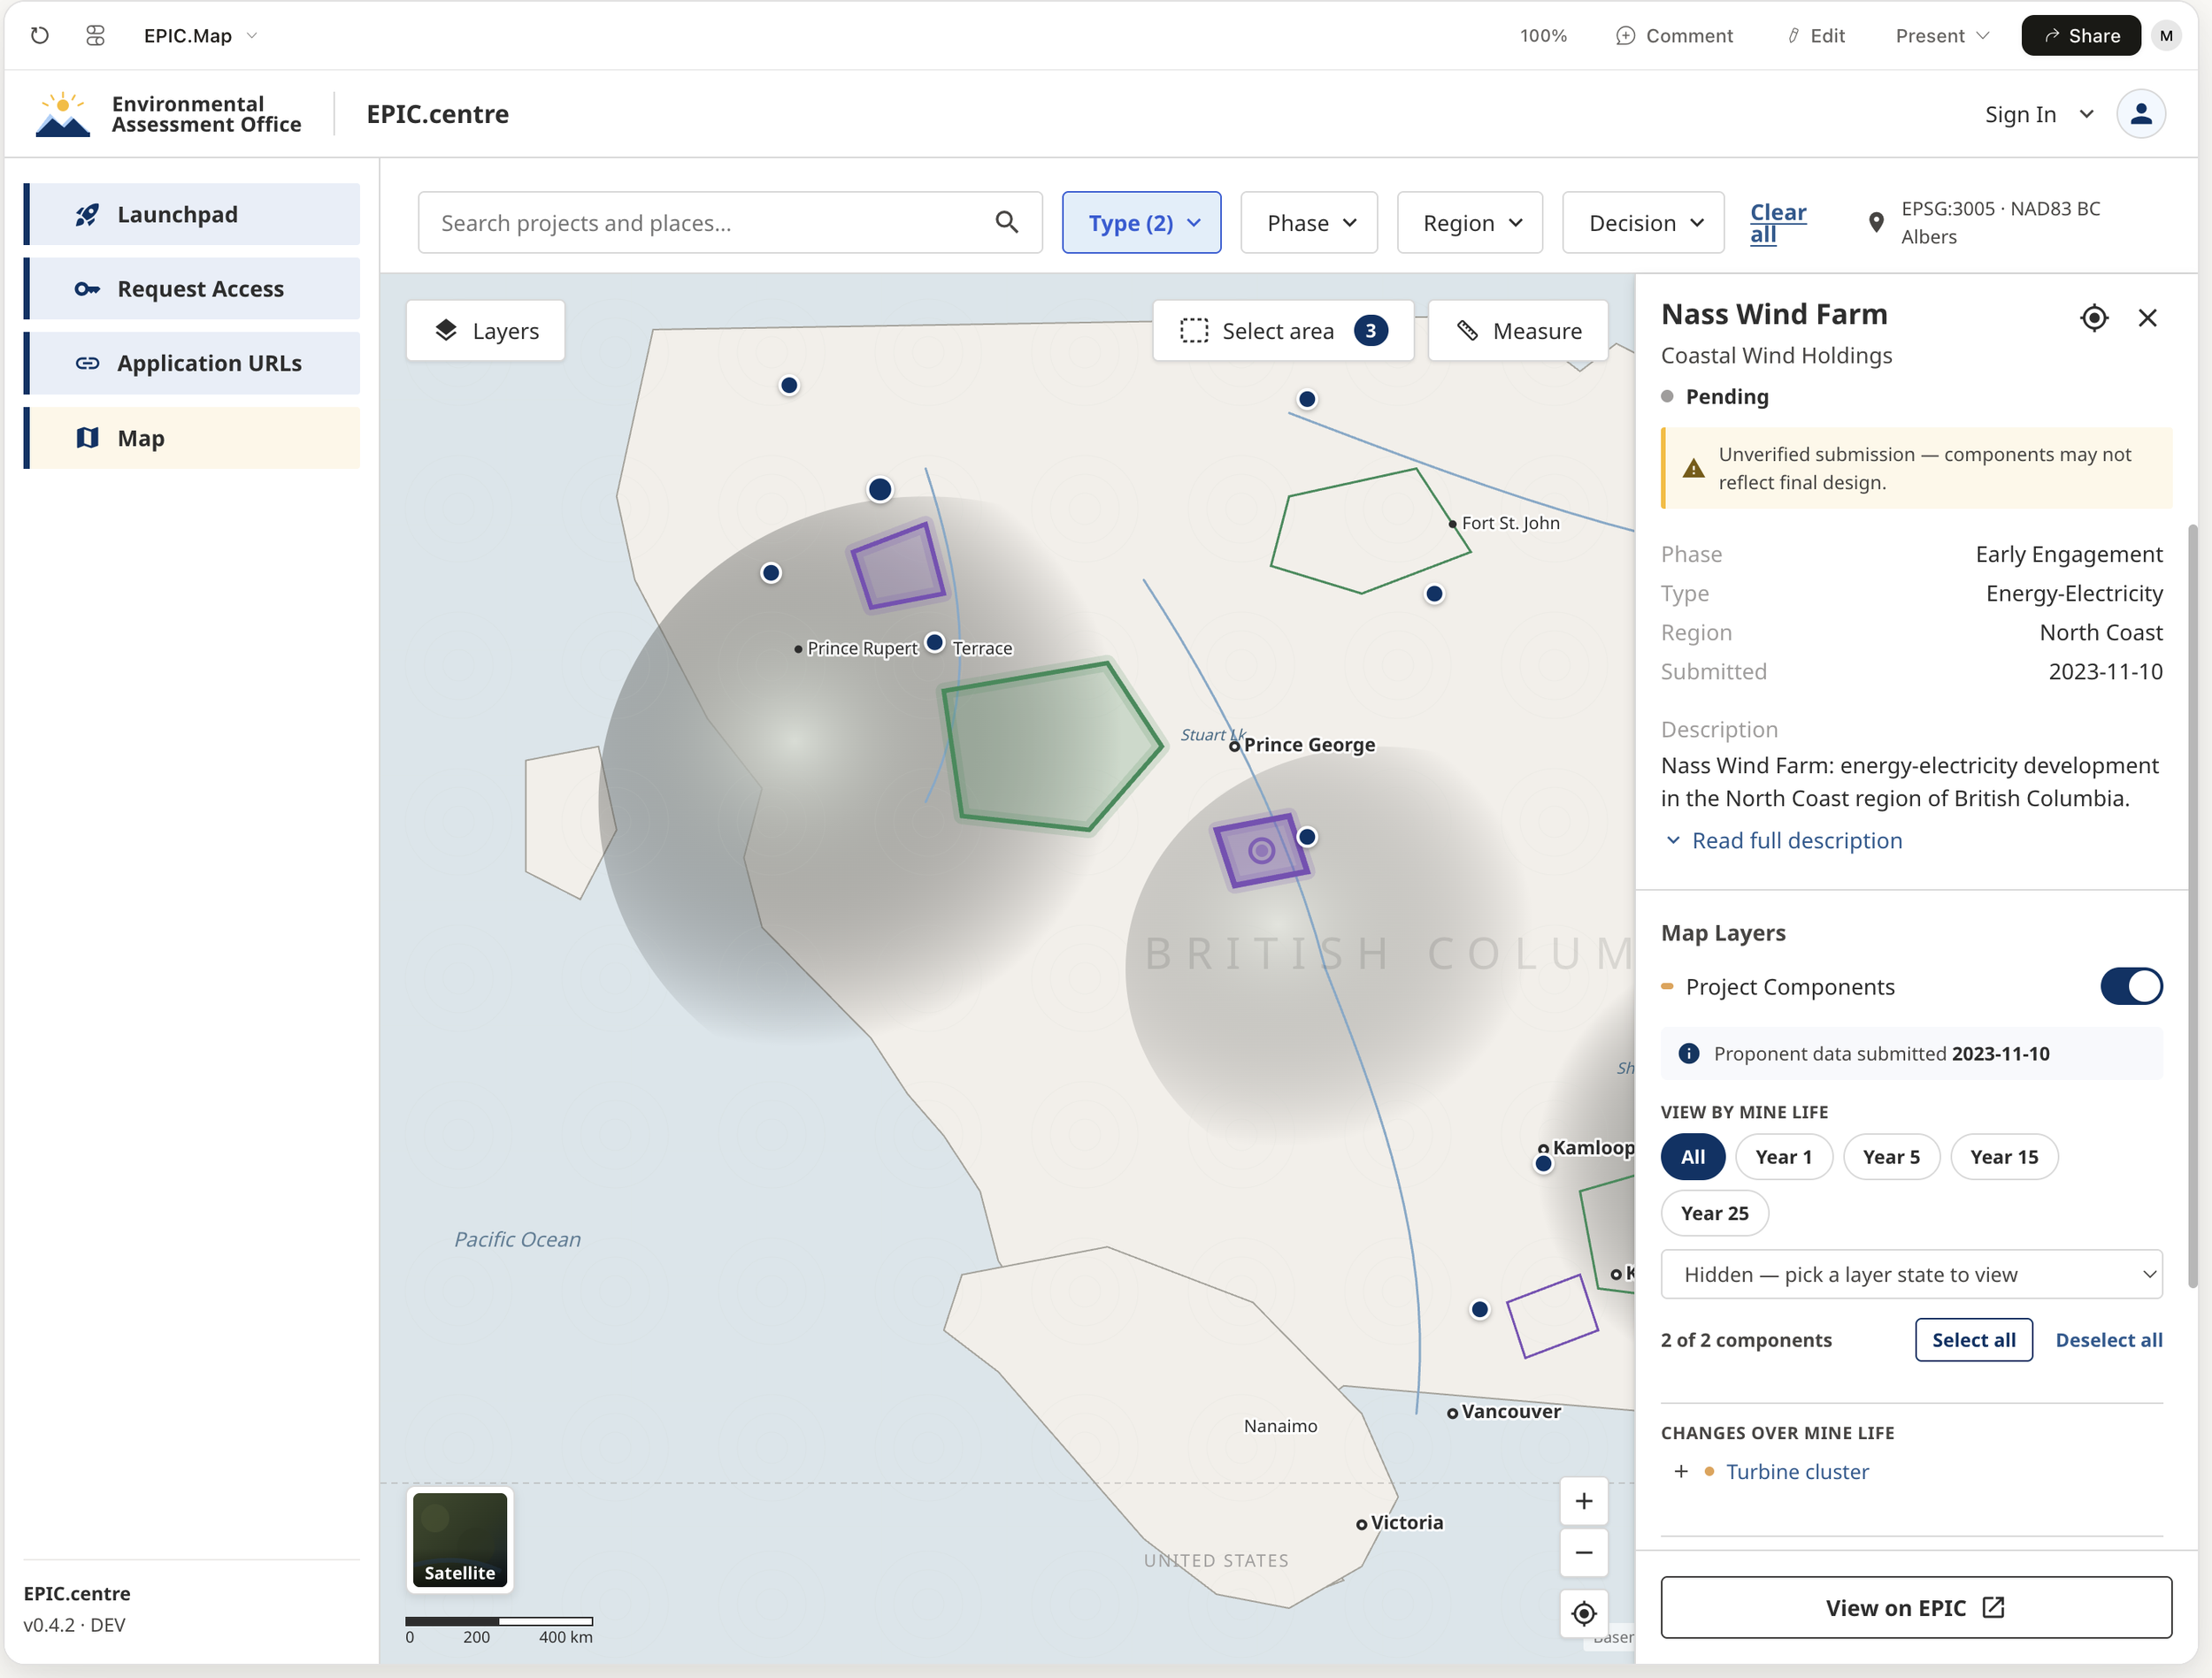Activate the Measure tool

tap(1518, 331)
